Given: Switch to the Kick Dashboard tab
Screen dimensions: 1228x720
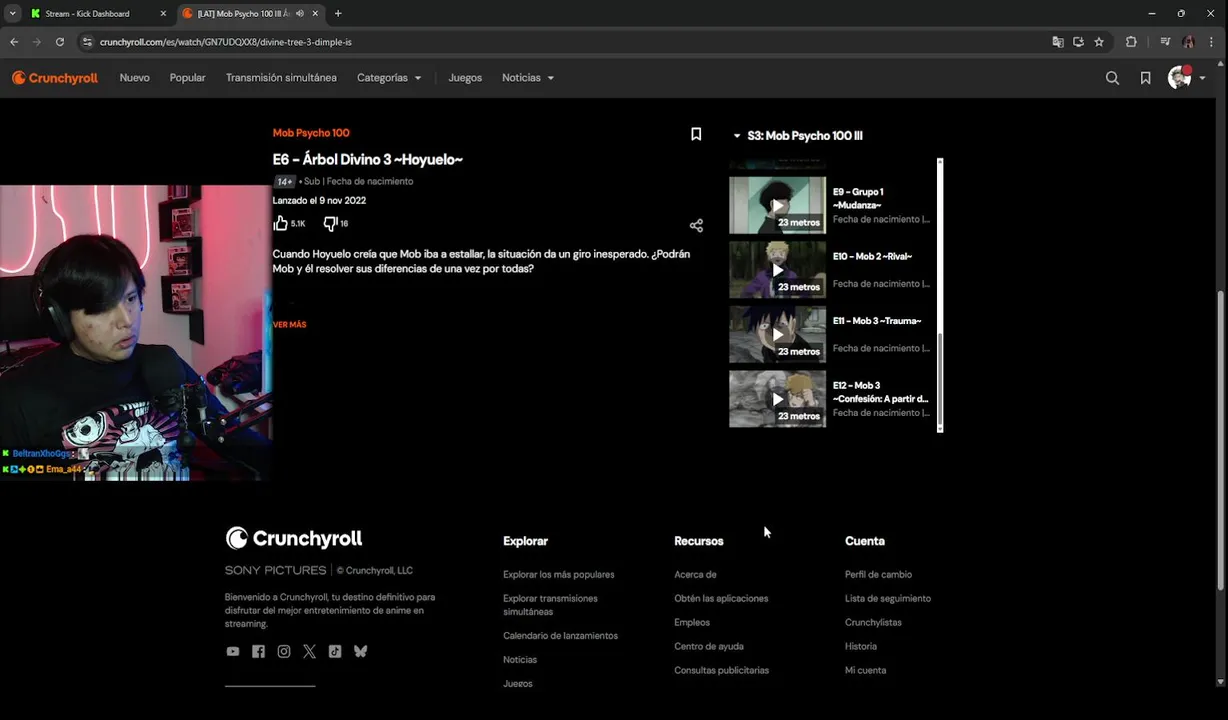Looking at the screenshot, I should click(99, 14).
